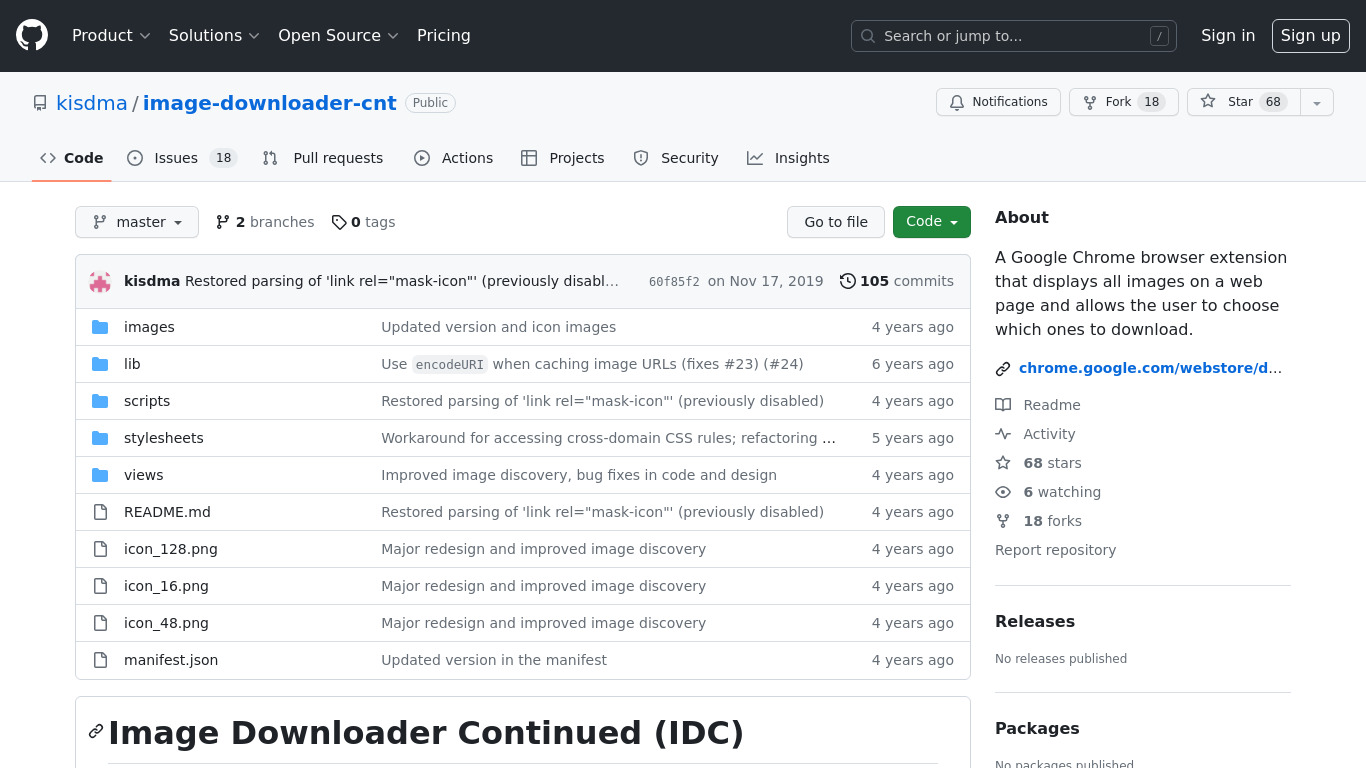Click the folder icon for lib
The image size is (1366, 768).
pos(100,364)
